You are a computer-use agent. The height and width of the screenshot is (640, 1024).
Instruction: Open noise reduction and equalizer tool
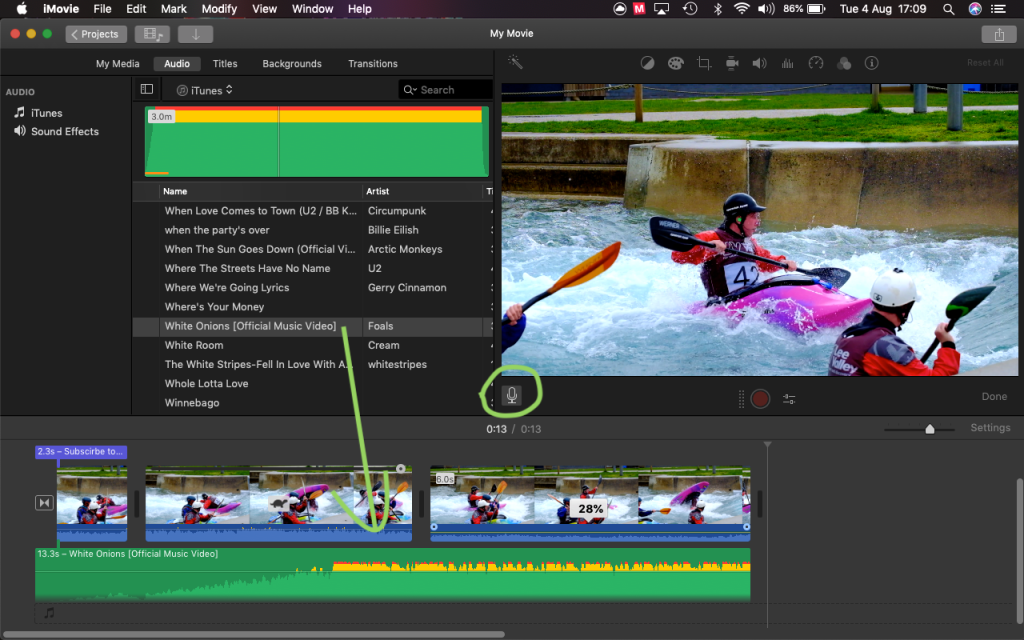(x=787, y=63)
